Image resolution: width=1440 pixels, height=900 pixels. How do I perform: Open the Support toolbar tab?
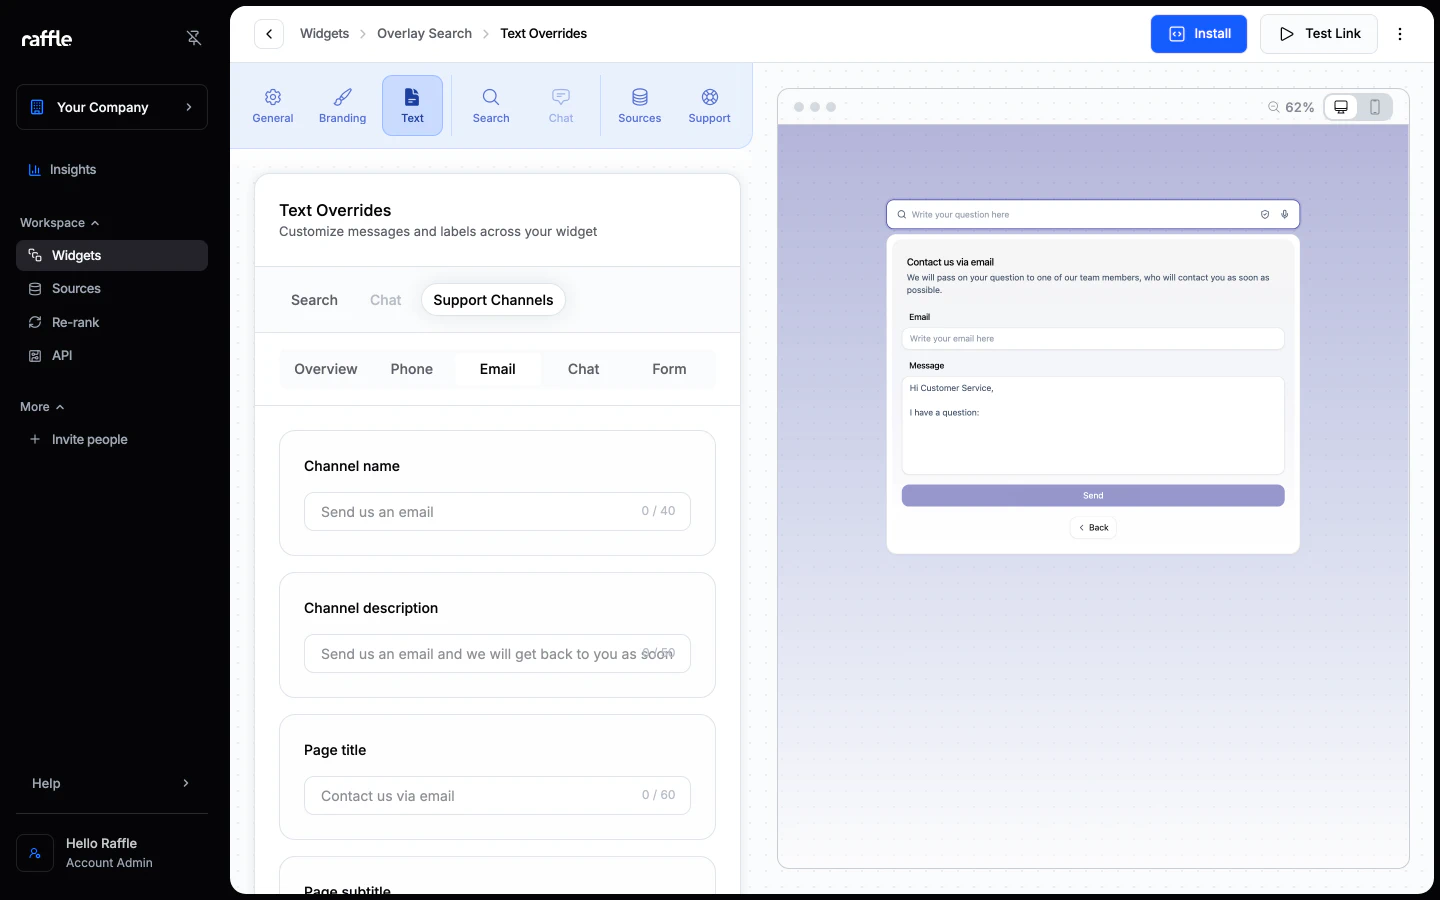click(x=710, y=106)
